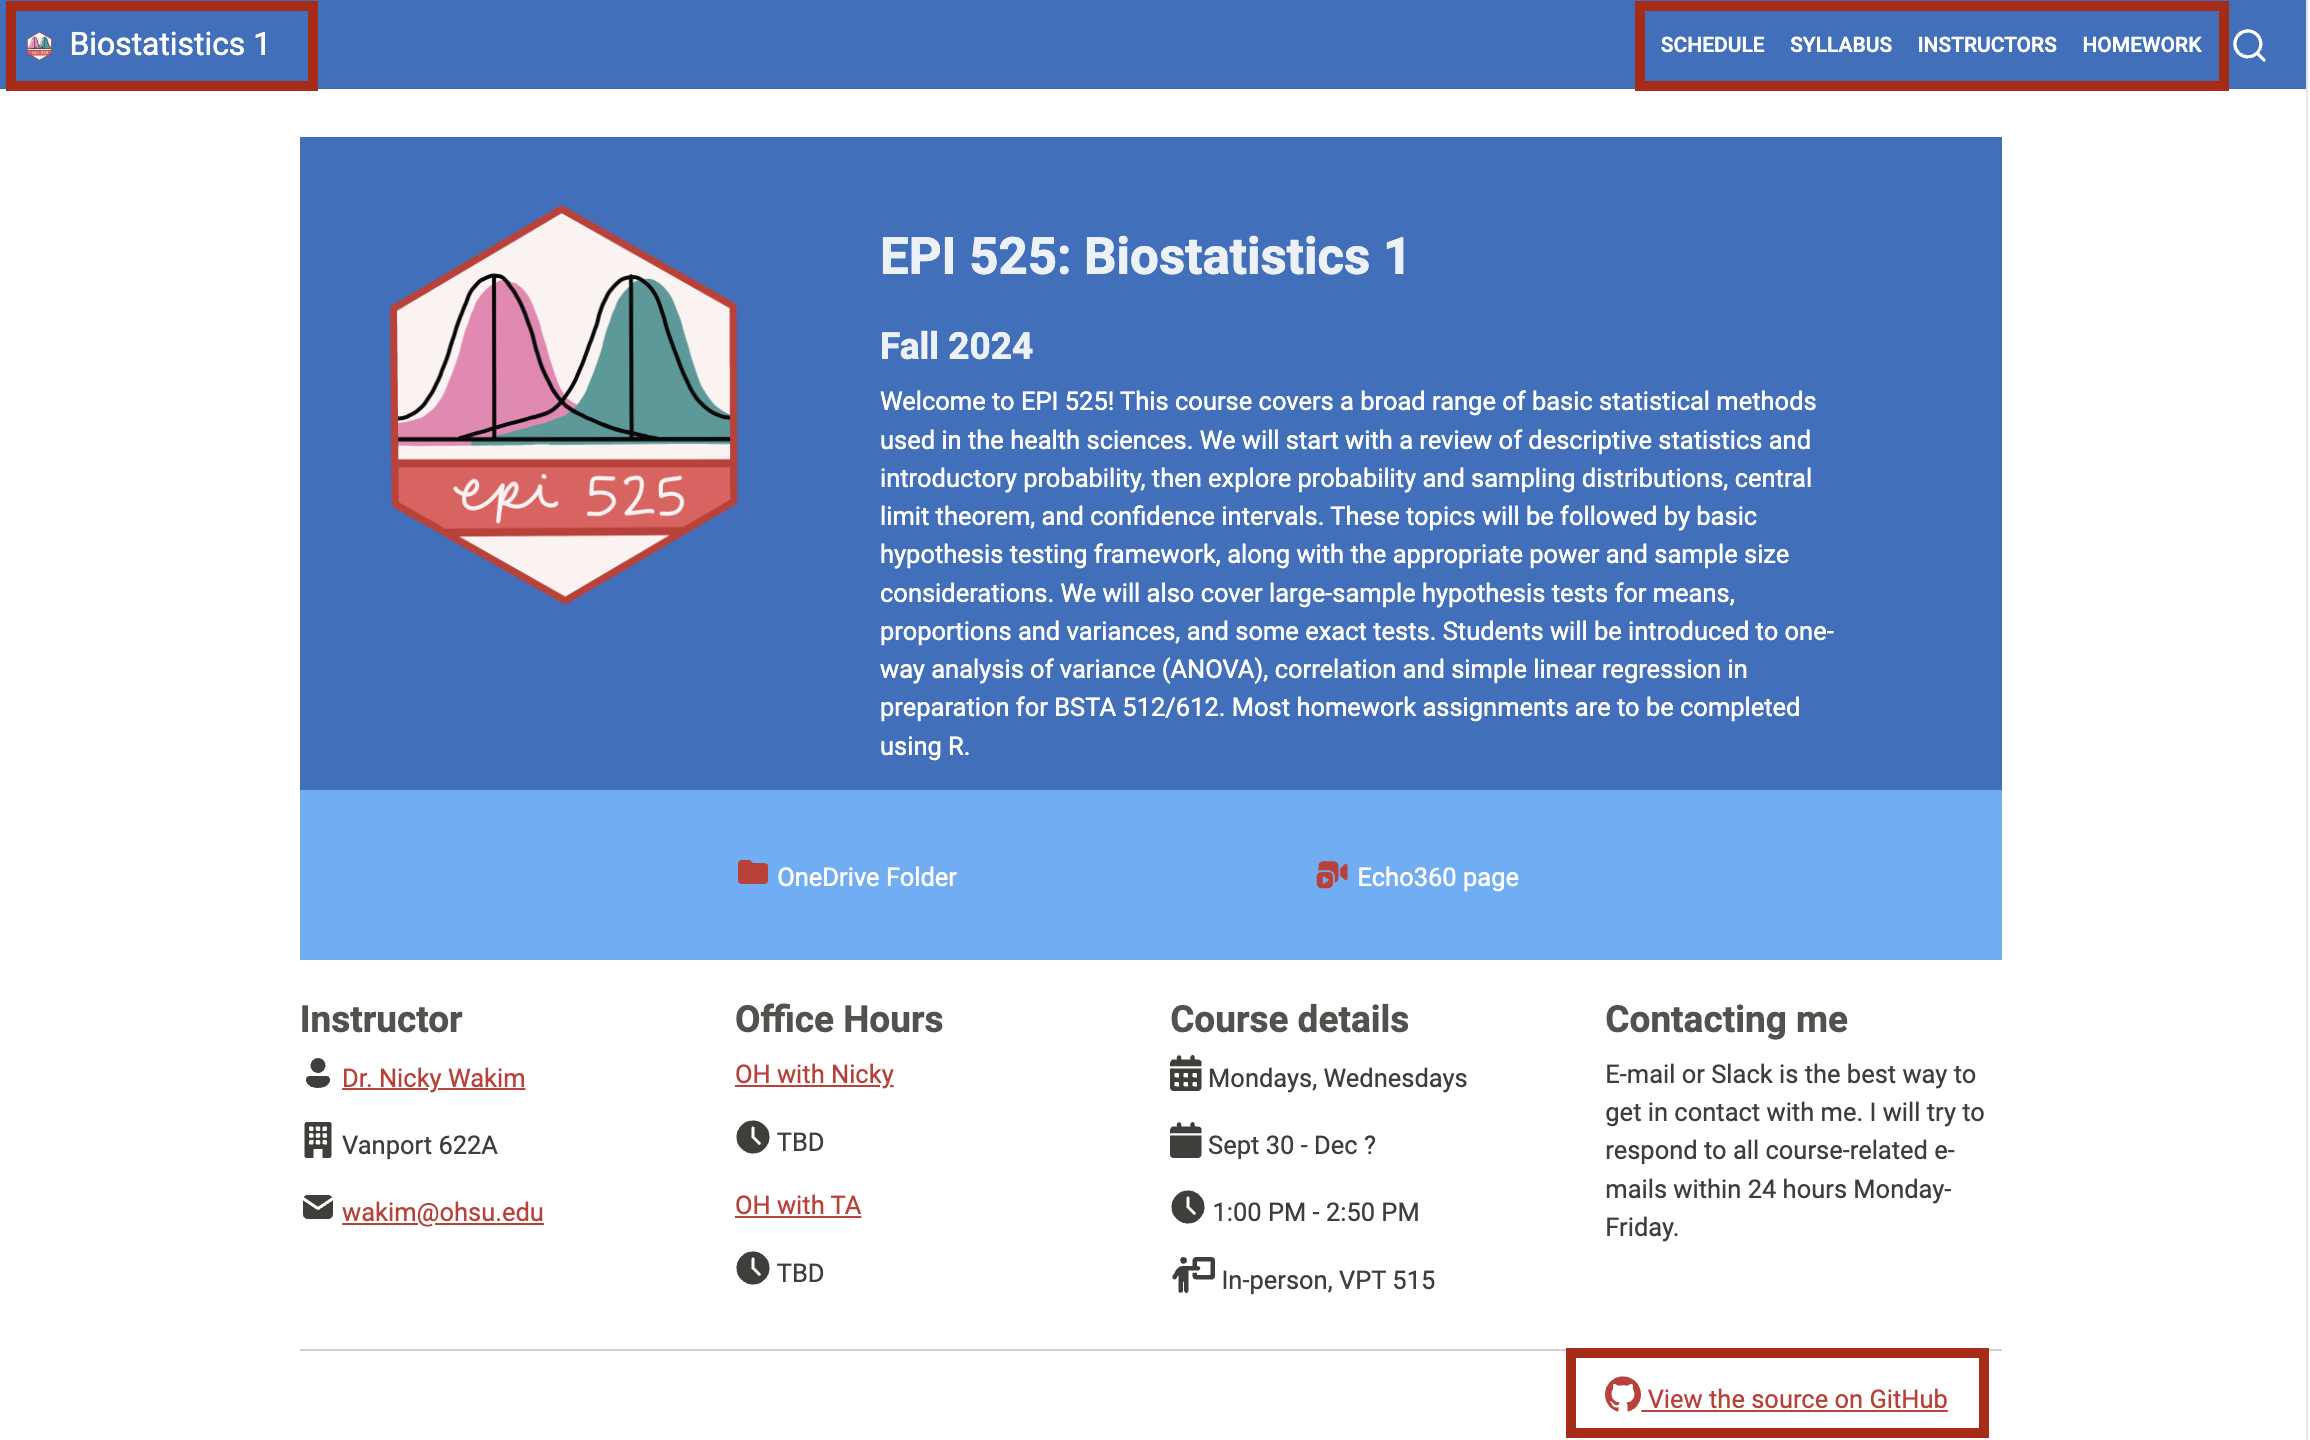Open the OH with Nicky link
The height and width of the screenshot is (1440, 2310).
coord(814,1074)
